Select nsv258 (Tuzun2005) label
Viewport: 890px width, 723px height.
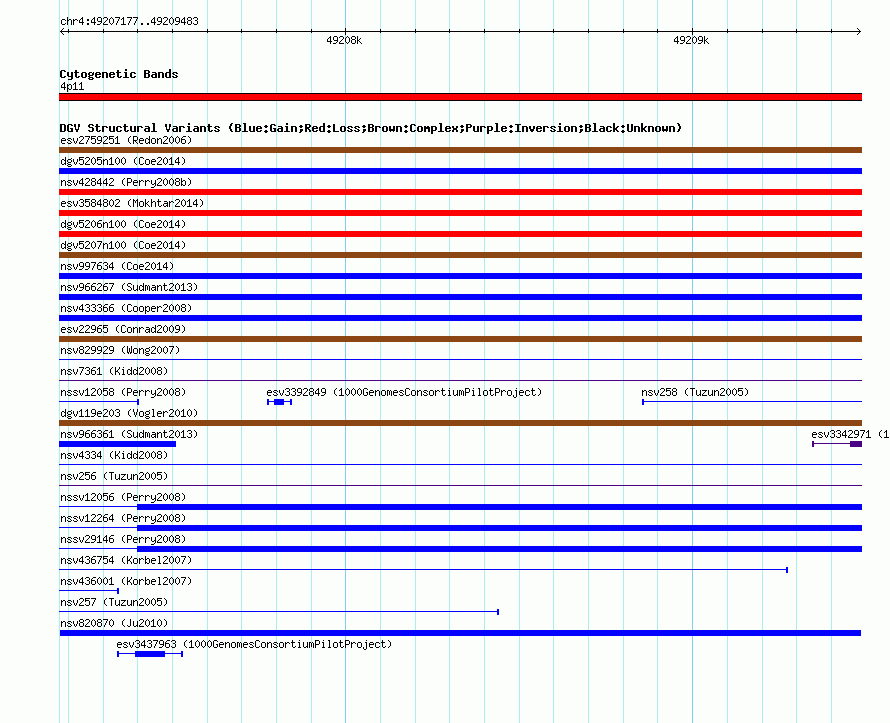(695, 392)
